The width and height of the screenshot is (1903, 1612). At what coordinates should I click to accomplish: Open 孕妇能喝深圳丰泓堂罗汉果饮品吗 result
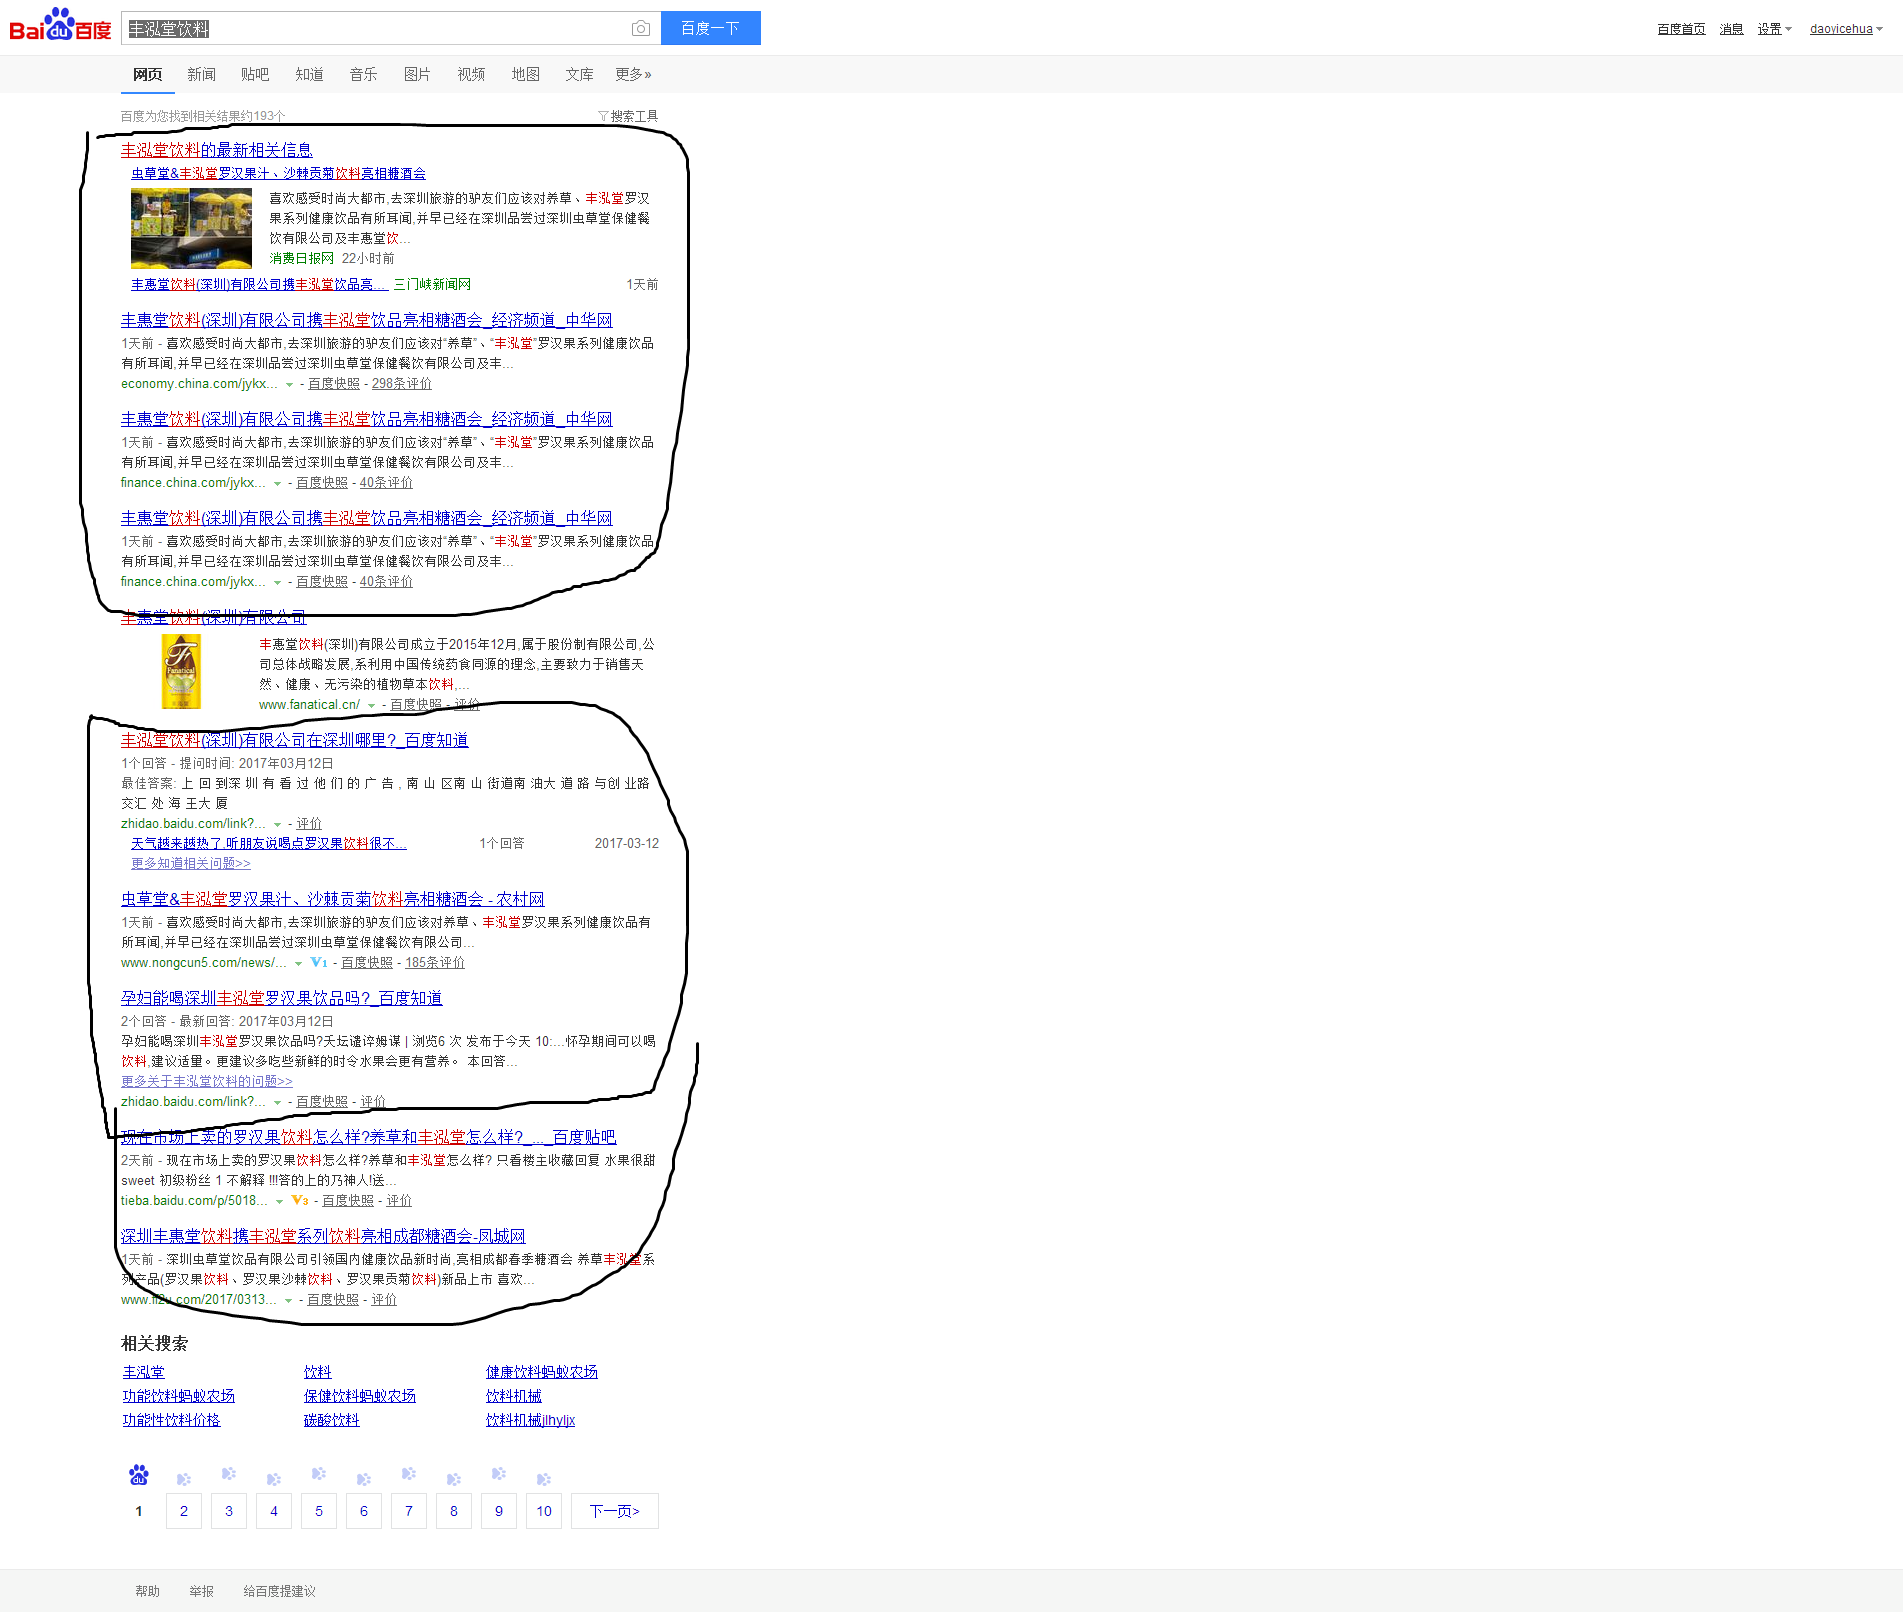281,998
